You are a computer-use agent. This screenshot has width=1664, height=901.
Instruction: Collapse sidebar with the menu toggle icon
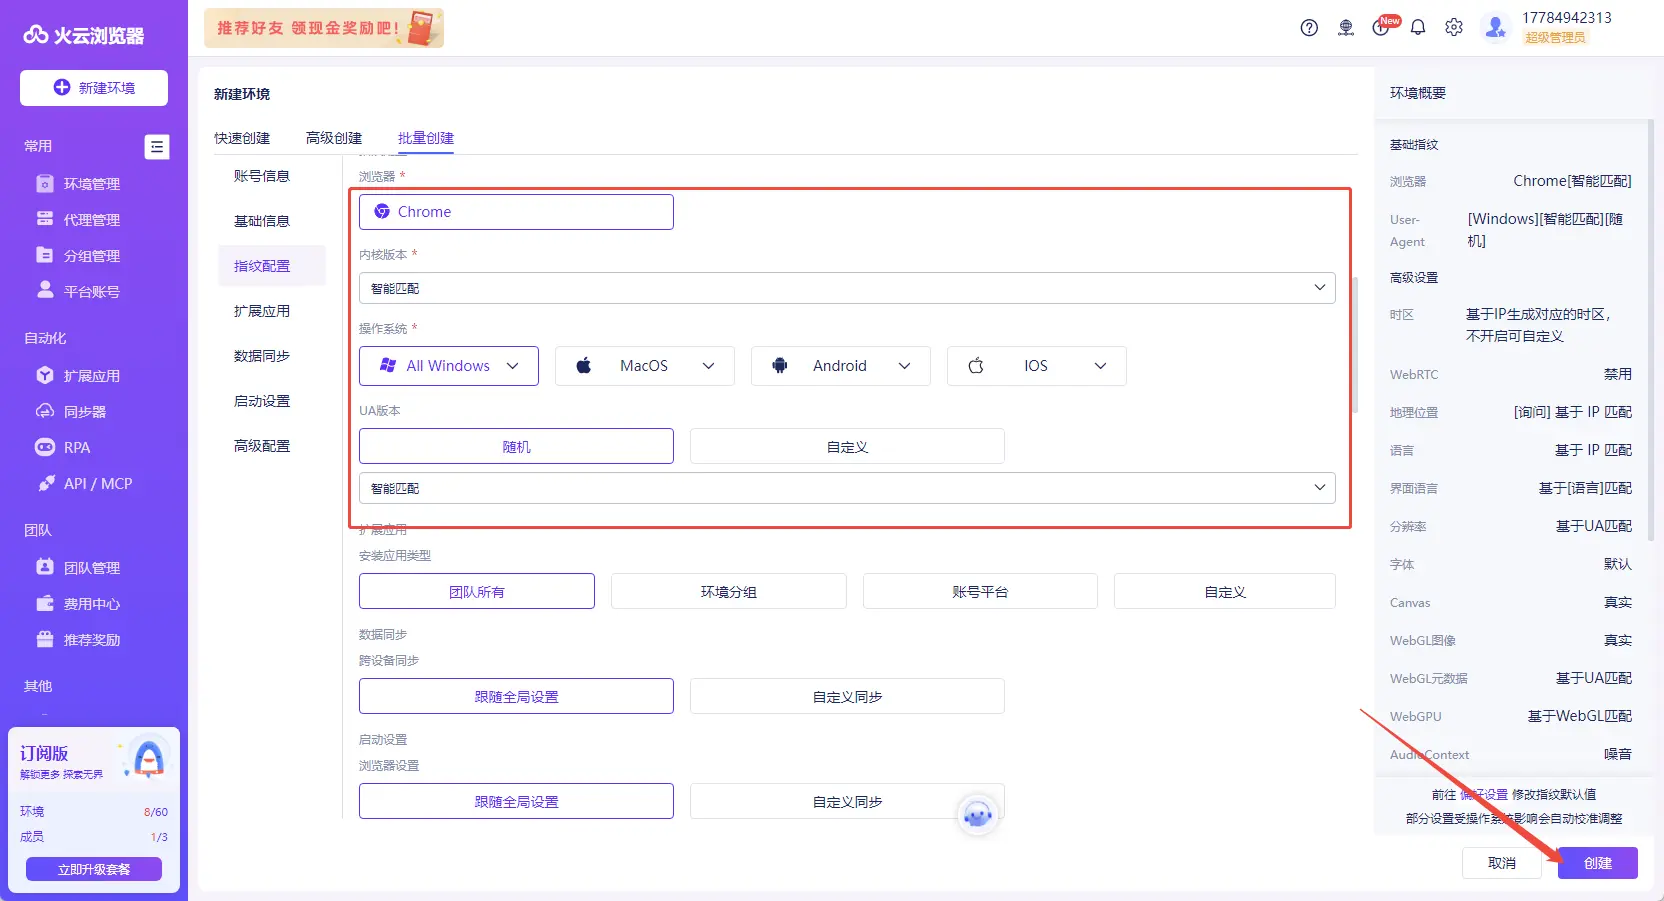point(157,147)
